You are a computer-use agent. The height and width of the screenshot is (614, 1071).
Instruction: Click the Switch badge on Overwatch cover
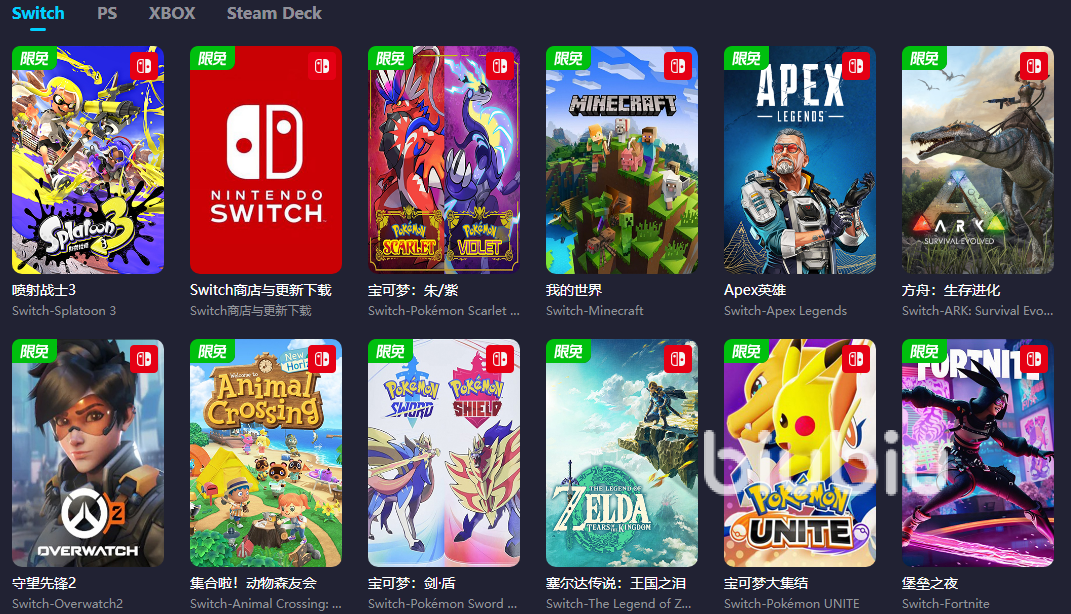click(x=144, y=359)
